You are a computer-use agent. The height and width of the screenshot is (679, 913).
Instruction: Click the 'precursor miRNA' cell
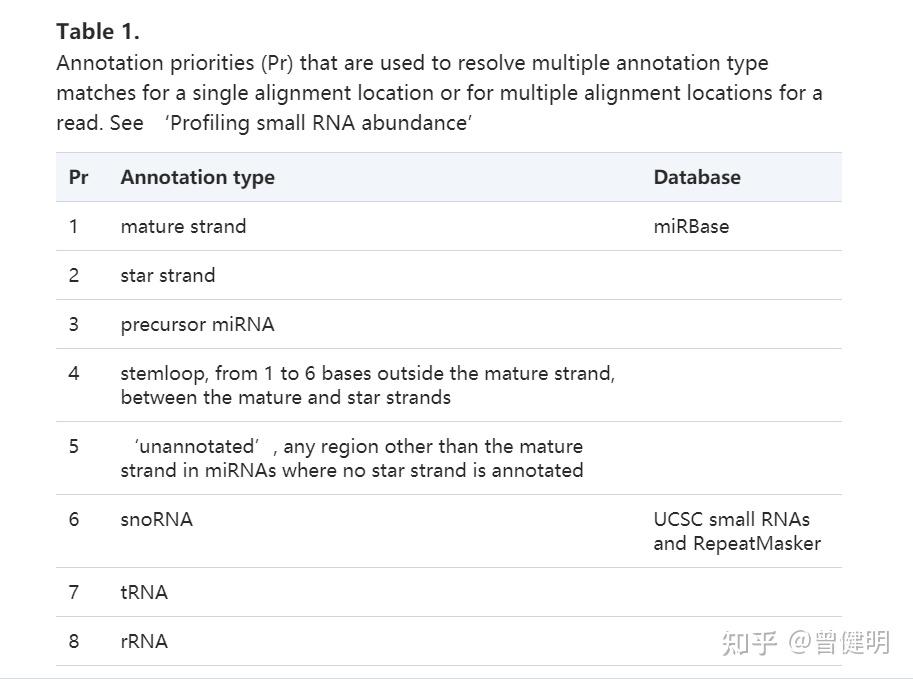197,324
